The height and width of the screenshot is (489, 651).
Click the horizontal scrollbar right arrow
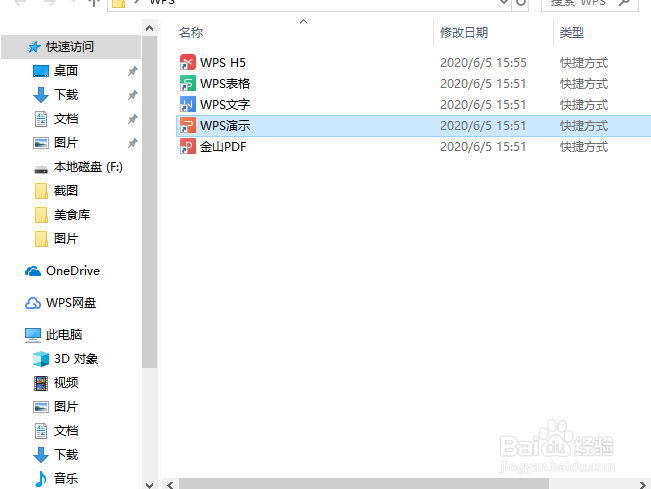click(643, 484)
